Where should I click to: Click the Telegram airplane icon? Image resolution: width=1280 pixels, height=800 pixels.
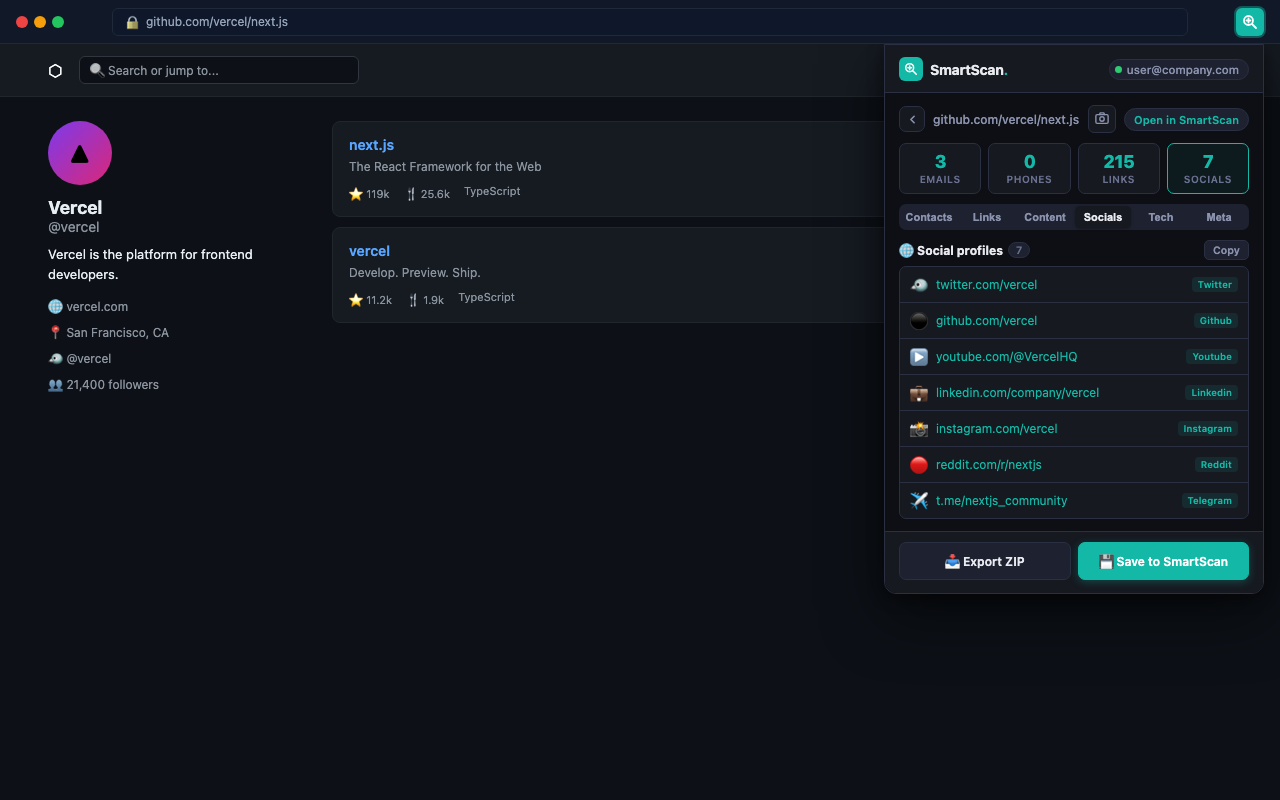(919, 501)
